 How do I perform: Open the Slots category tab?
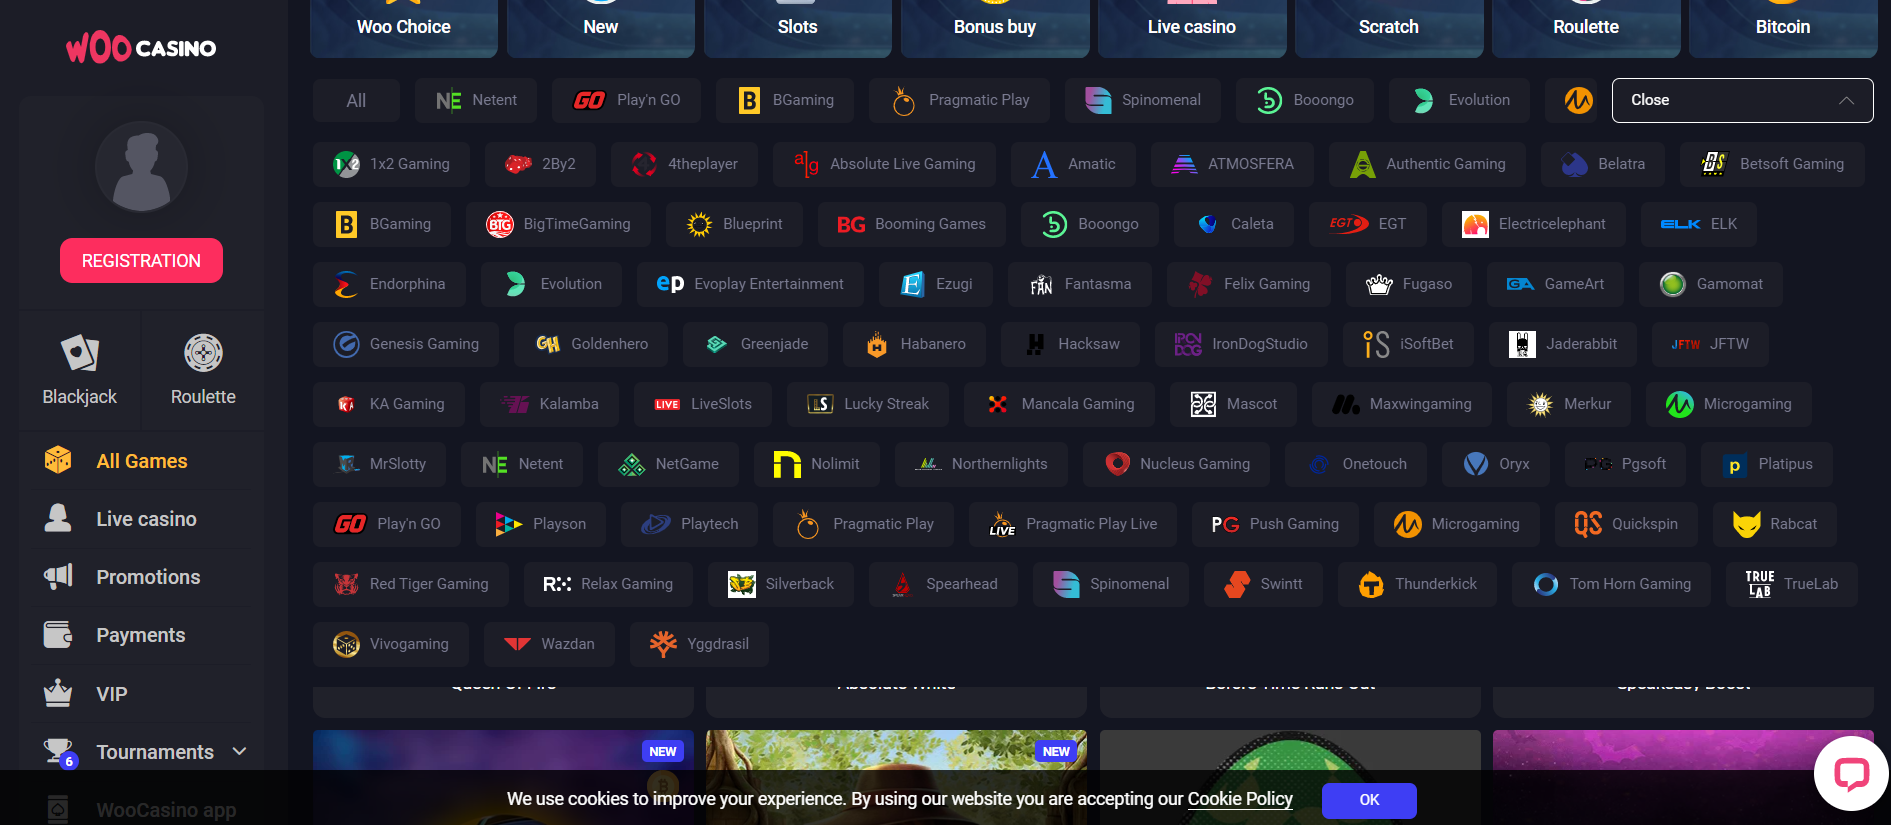pyautogui.click(x=798, y=27)
